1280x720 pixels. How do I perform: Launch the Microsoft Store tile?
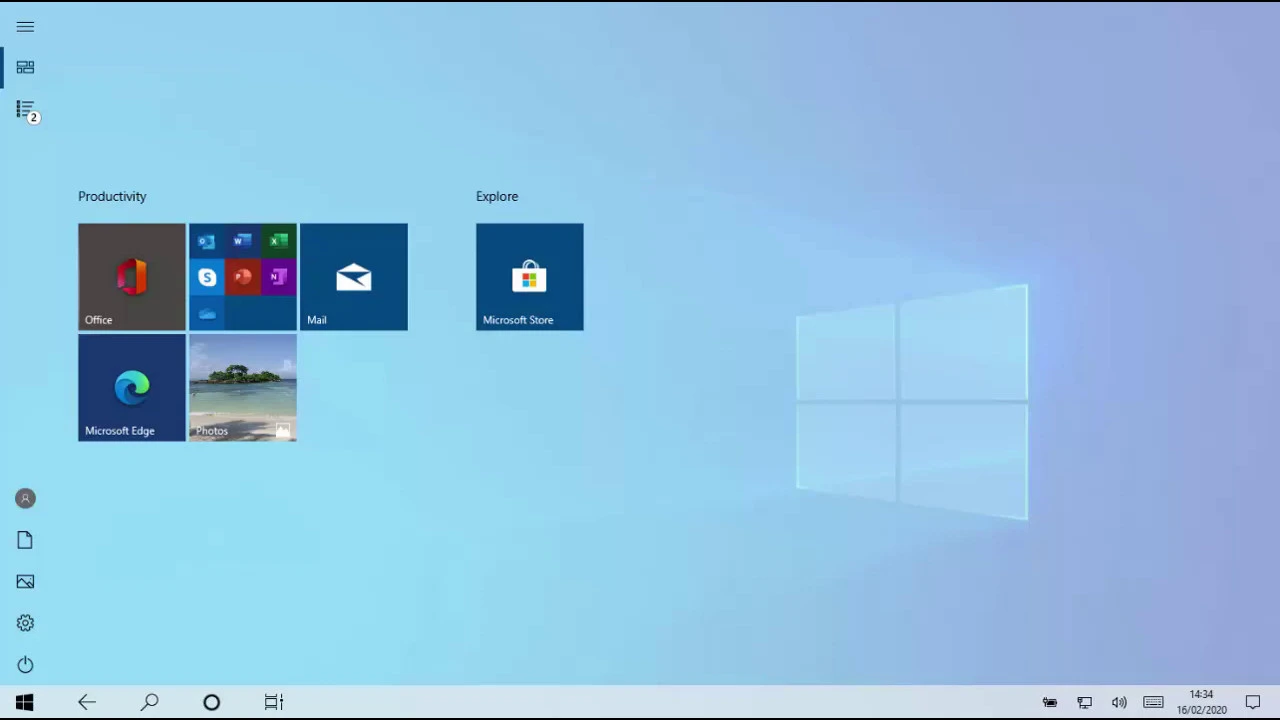click(x=530, y=277)
